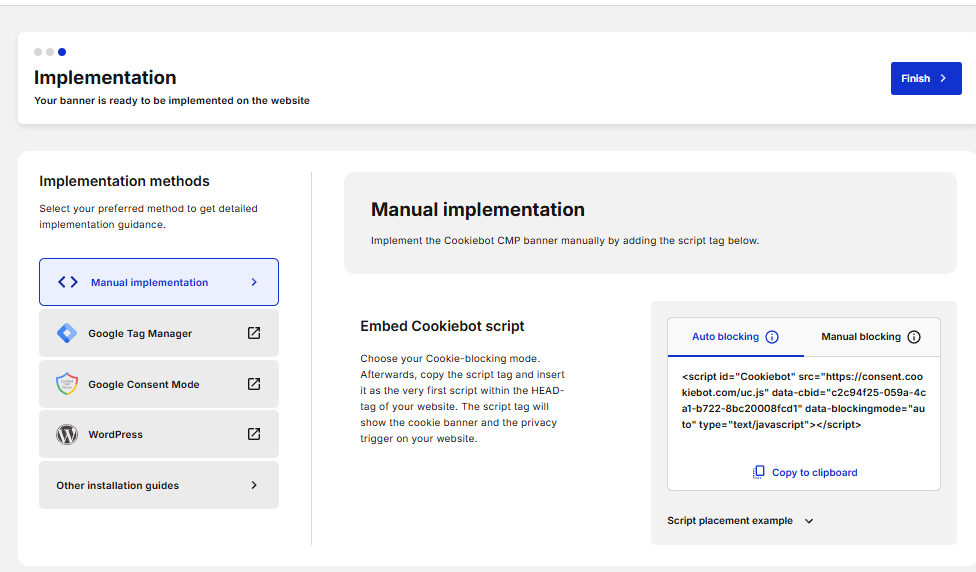Click the chevron arrow inside Finish button
Image resolution: width=976 pixels, height=572 pixels.
[943, 78]
